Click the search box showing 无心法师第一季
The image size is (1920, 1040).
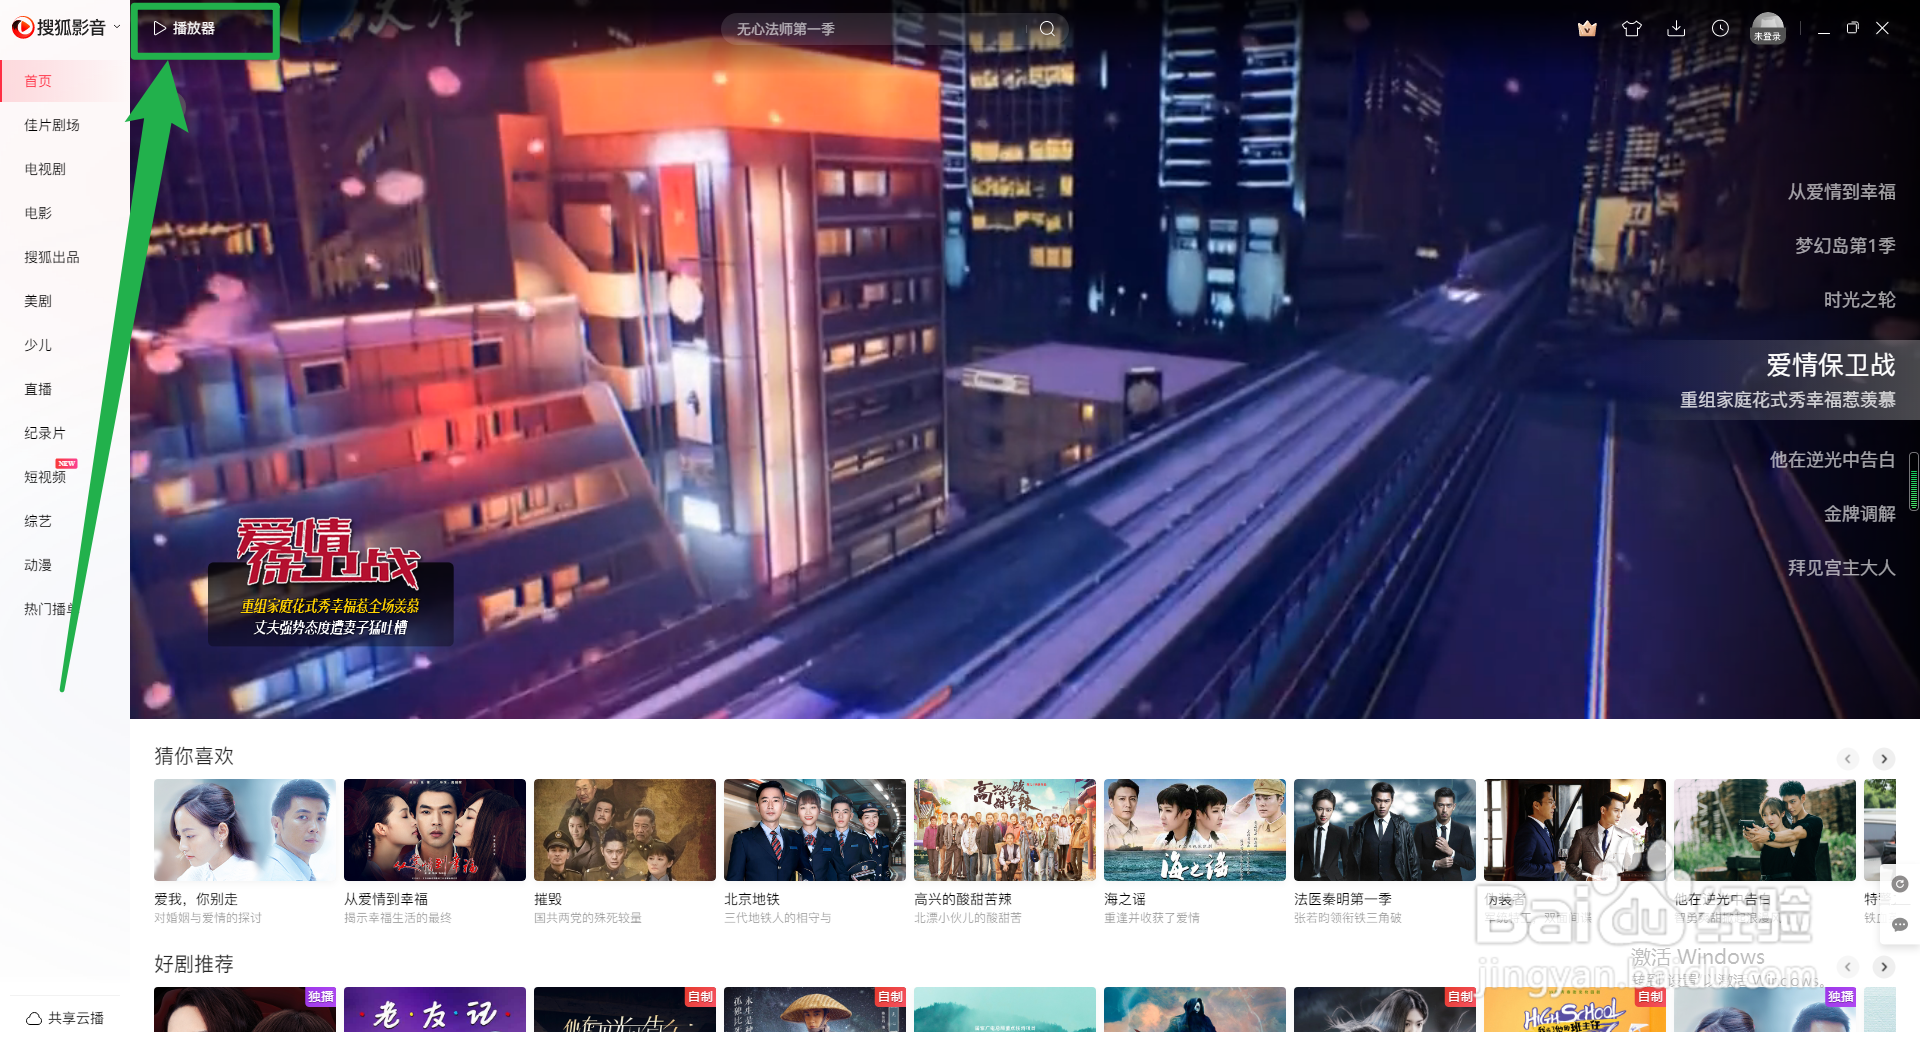tap(880, 29)
